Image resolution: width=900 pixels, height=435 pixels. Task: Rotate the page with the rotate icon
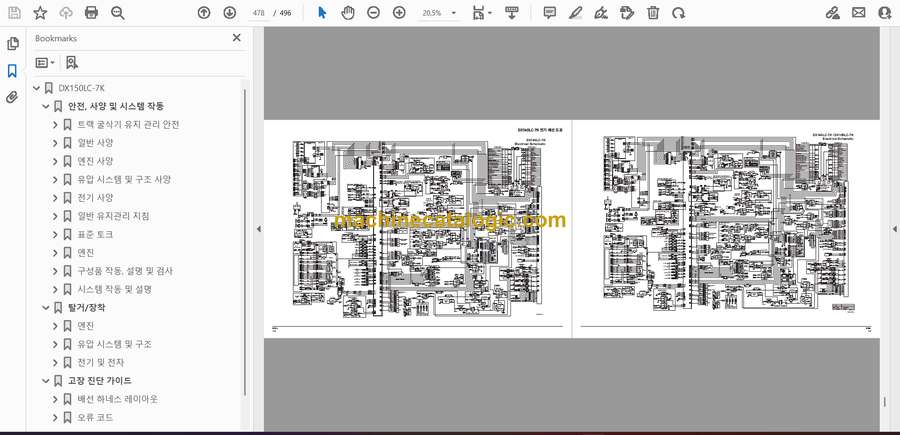tap(678, 13)
